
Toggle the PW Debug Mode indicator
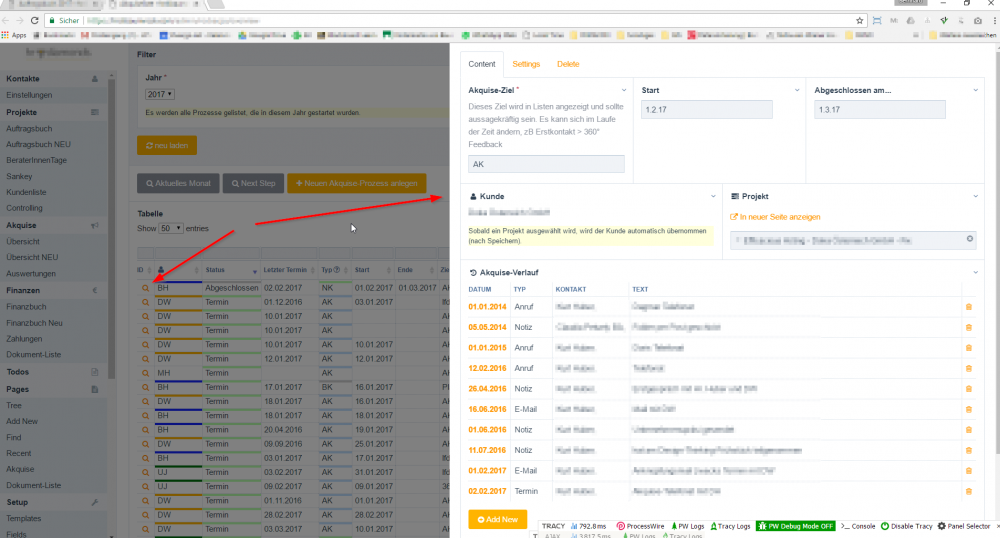click(x=796, y=526)
